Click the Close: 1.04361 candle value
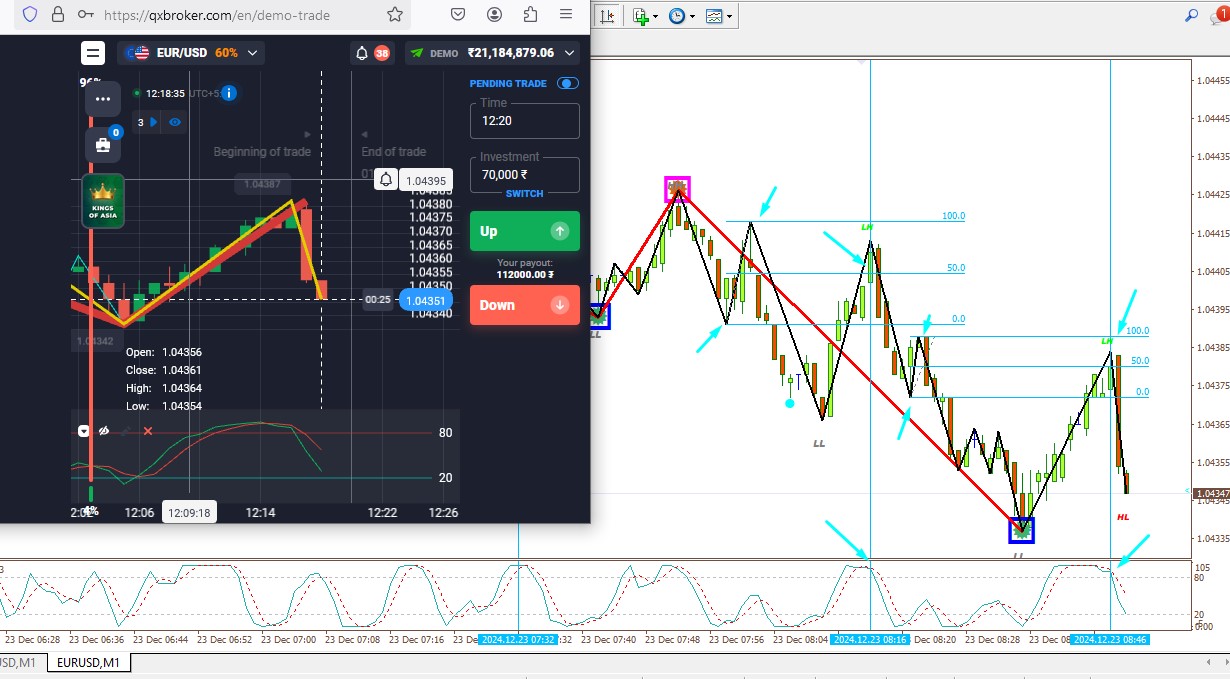The height and width of the screenshot is (679, 1230). click(164, 370)
